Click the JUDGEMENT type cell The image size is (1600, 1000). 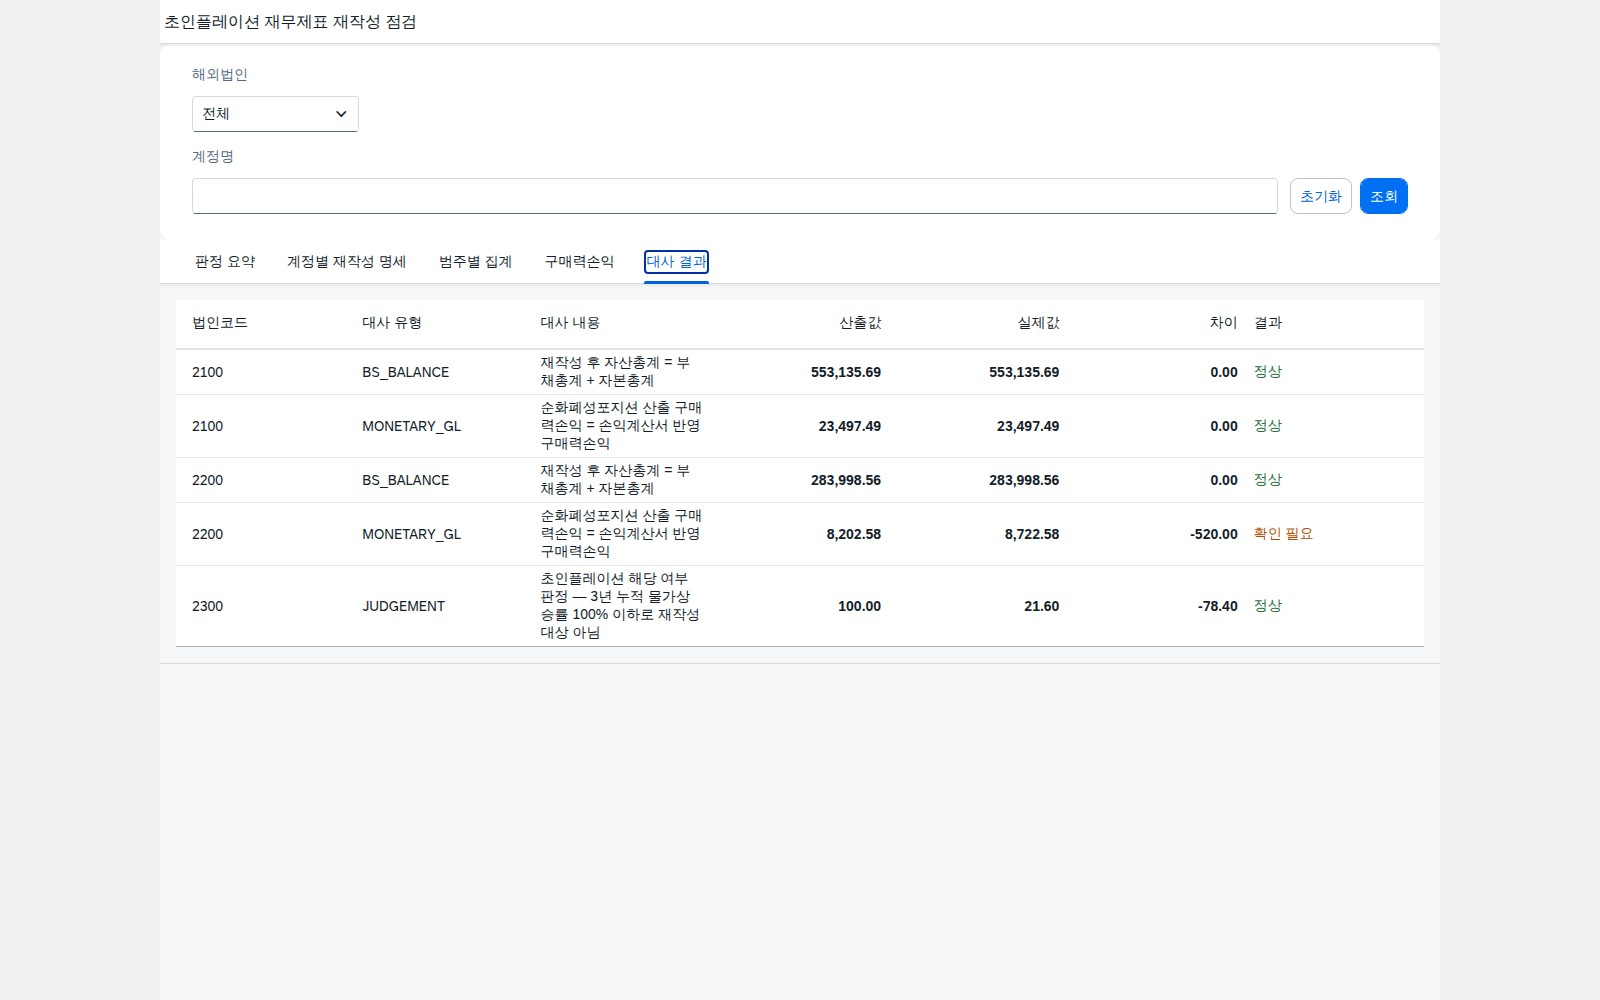click(403, 606)
